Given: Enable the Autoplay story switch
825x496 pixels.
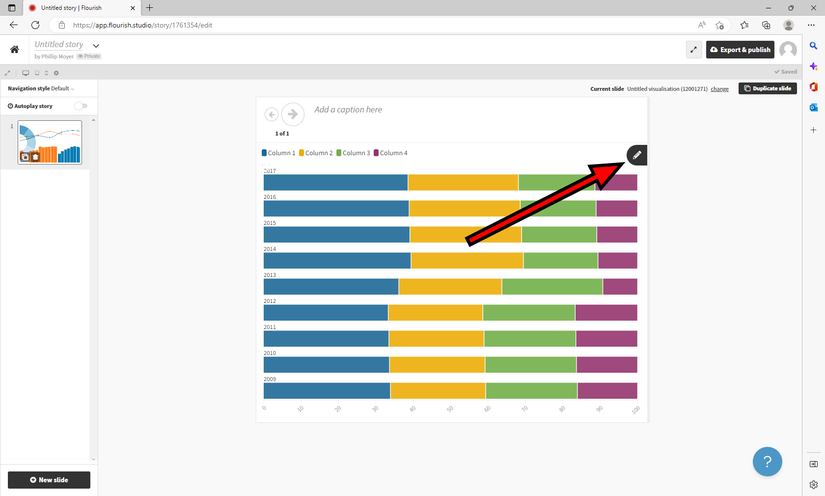Looking at the screenshot, I should tap(81, 106).
